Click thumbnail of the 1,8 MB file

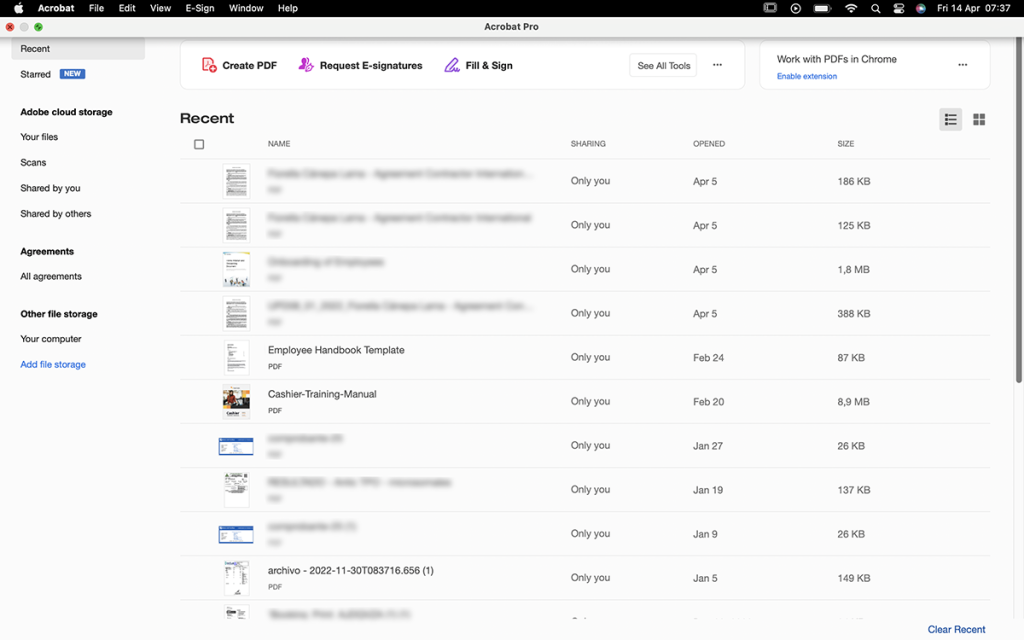click(x=236, y=269)
